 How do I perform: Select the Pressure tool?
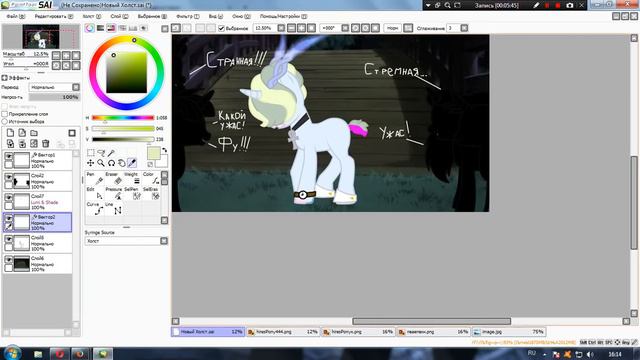pyautogui.click(x=113, y=193)
